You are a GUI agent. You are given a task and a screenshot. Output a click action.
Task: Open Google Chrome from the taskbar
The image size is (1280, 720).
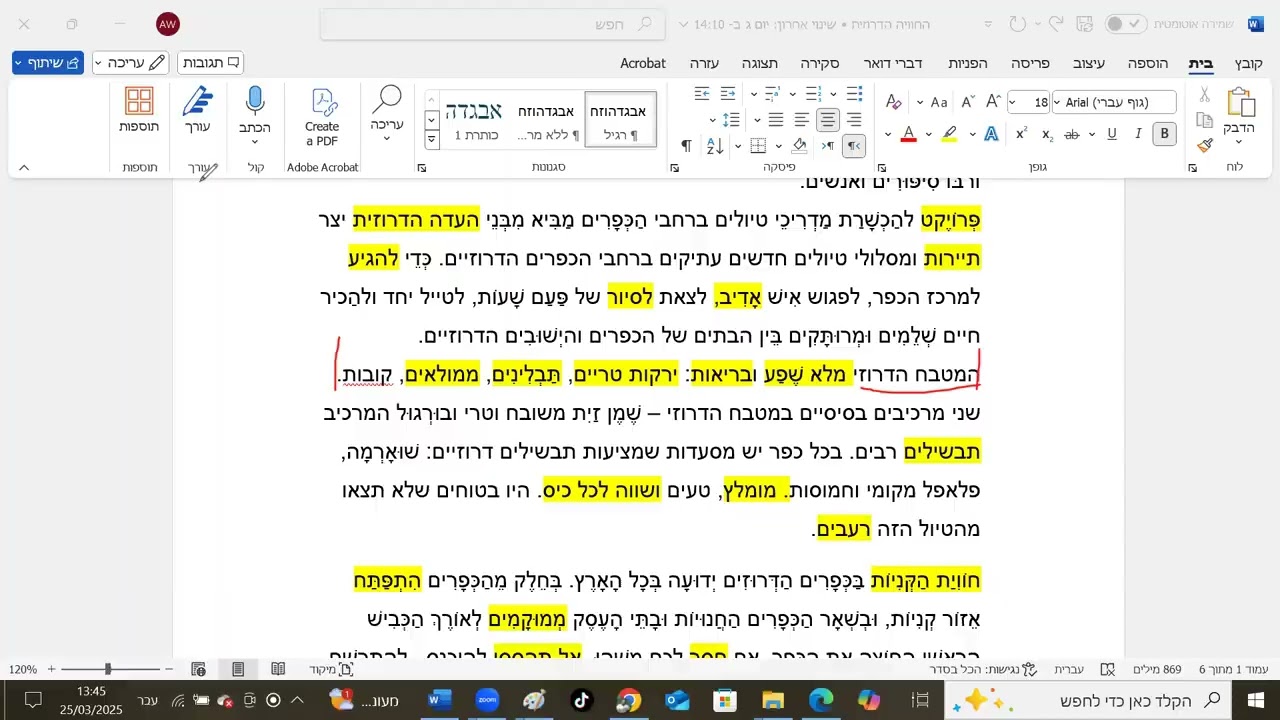tap(629, 700)
